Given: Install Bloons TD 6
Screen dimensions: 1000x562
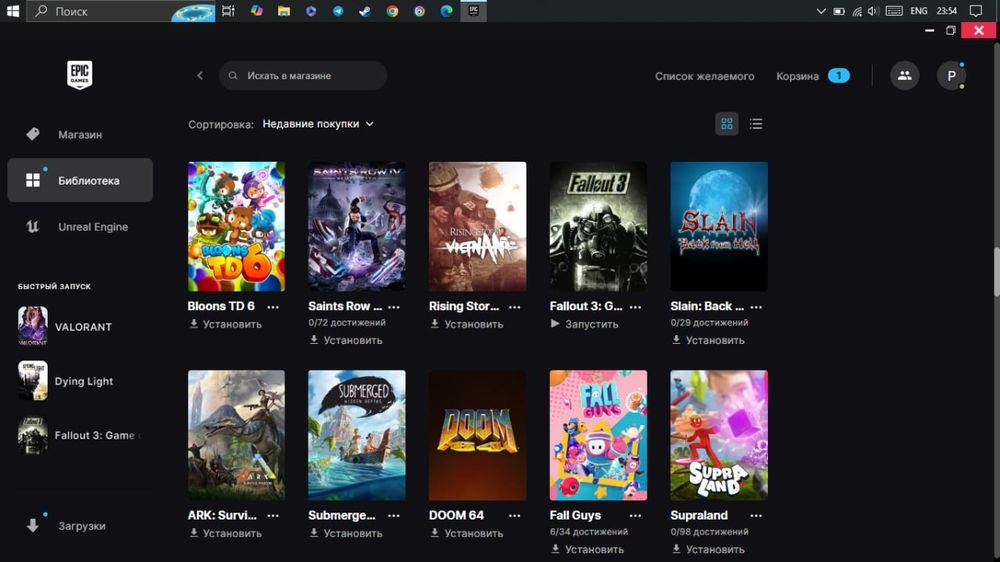Looking at the screenshot, I should pos(226,324).
